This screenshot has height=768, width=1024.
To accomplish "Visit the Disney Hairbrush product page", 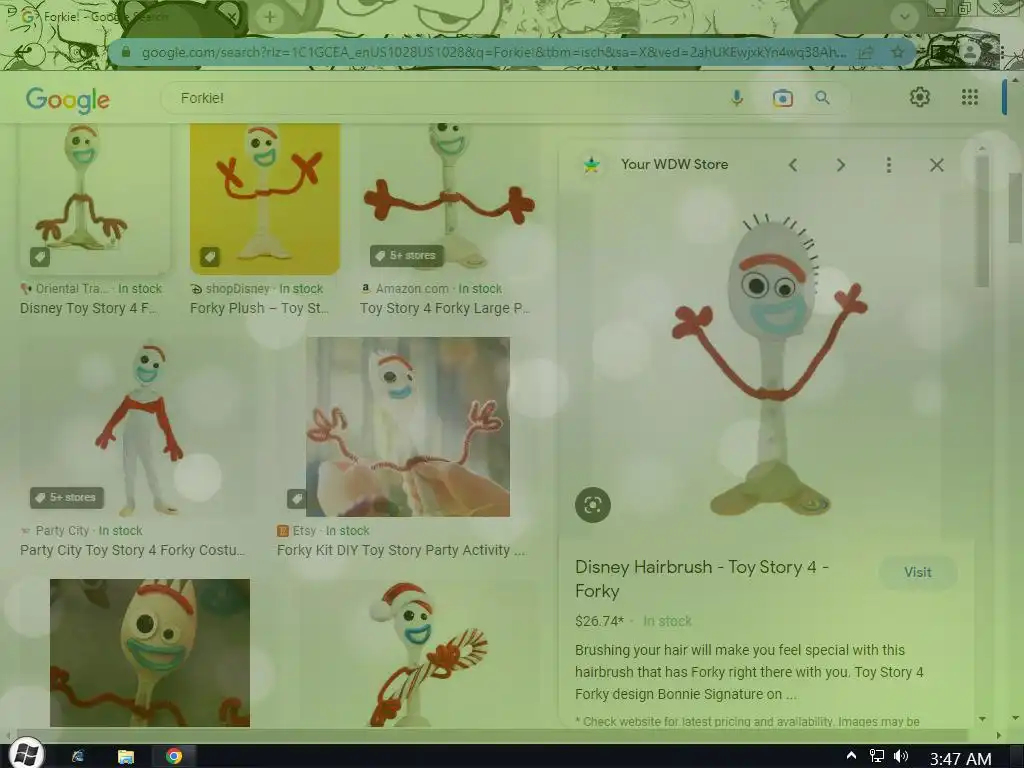I will pyautogui.click(x=918, y=572).
